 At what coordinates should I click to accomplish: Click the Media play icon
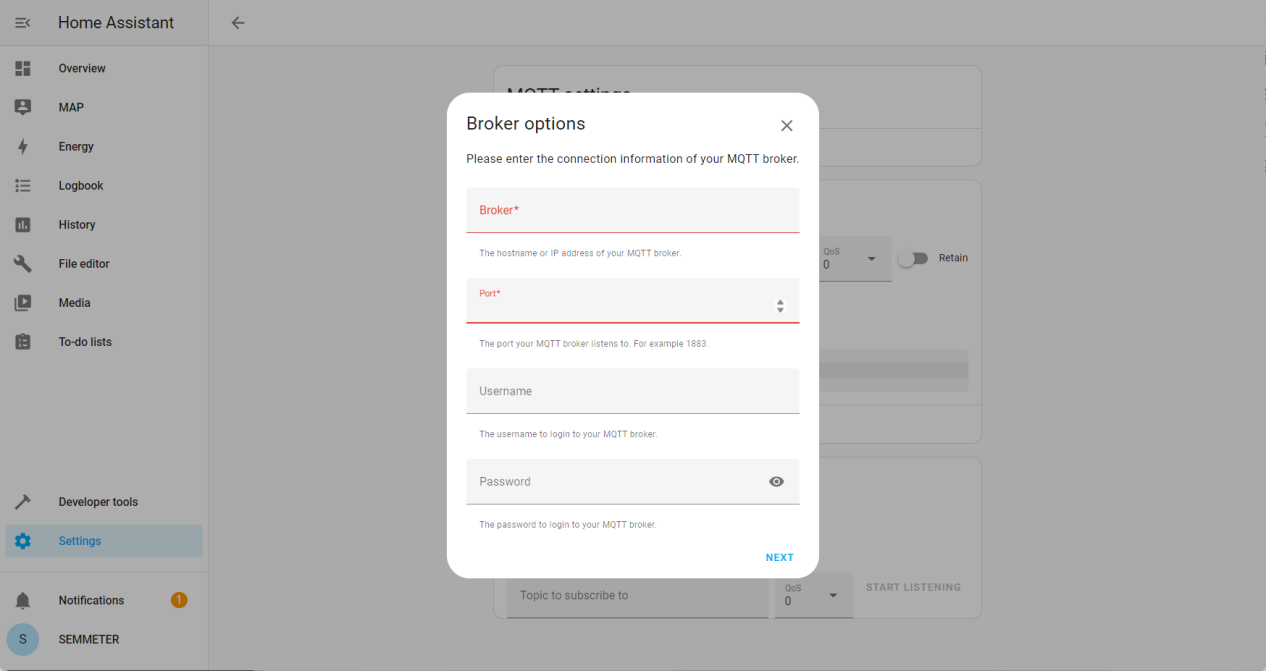23,303
